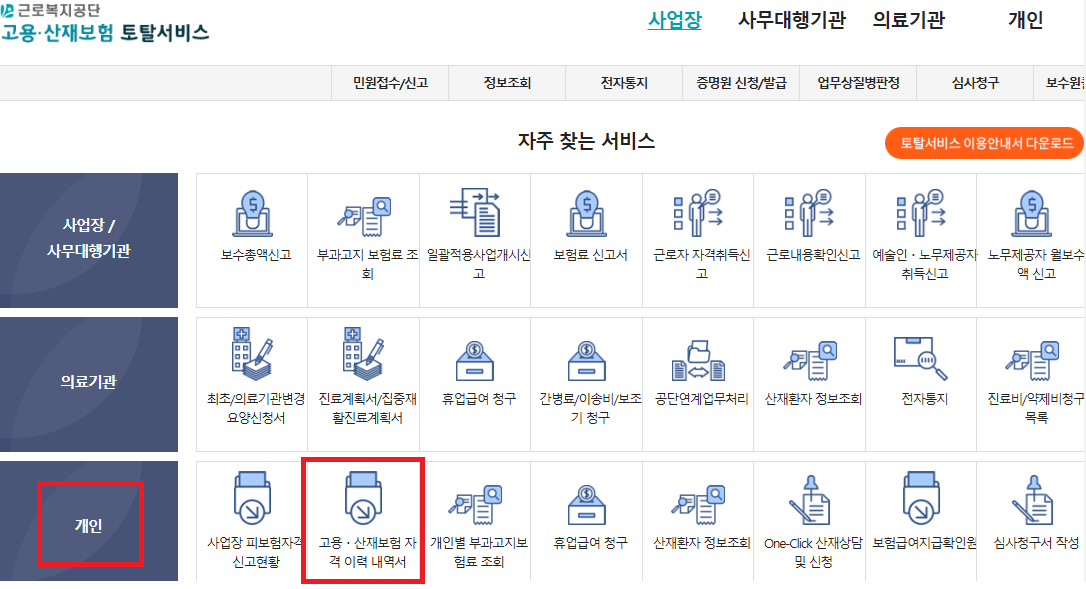Open the 전자통지 menu in navigation bar
This screenshot has height=589, width=1086.
click(624, 83)
